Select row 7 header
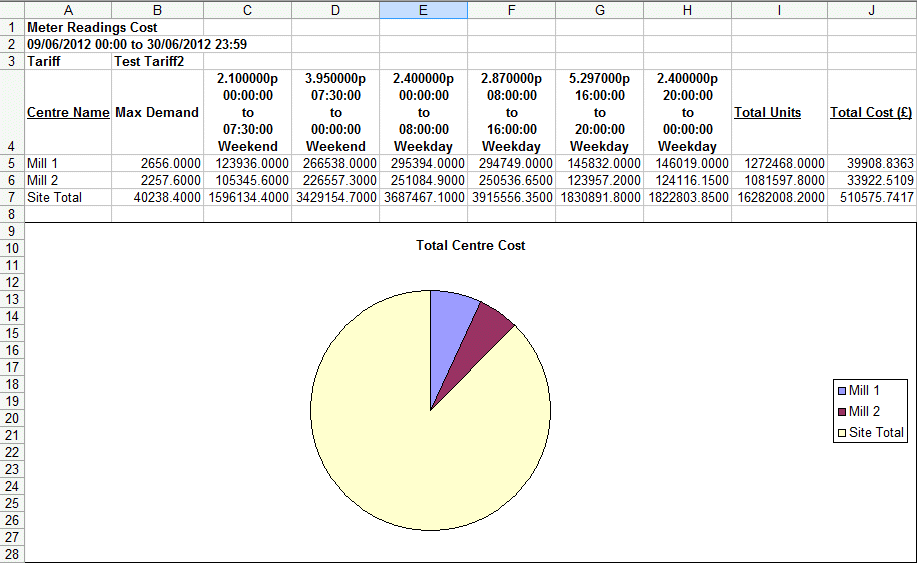Image resolution: width=917 pixels, height=563 pixels. [12, 197]
